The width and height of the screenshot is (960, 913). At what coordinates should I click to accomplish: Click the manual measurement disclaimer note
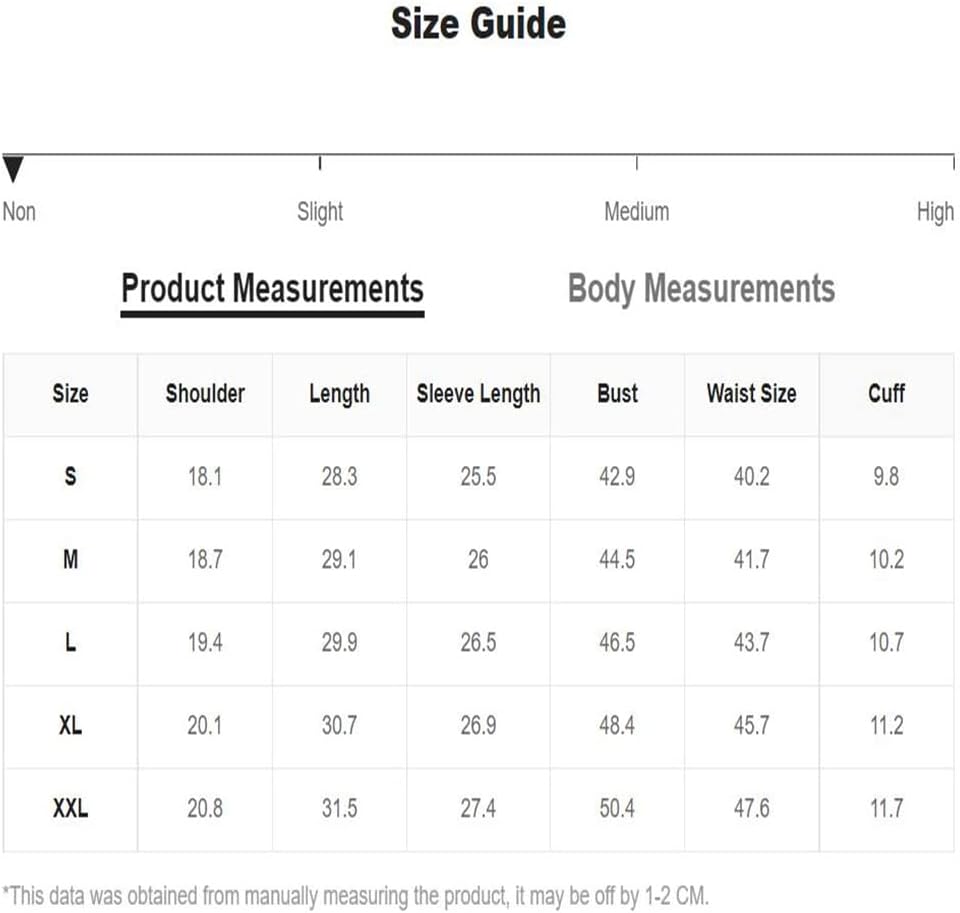pyautogui.click(x=355, y=896)
